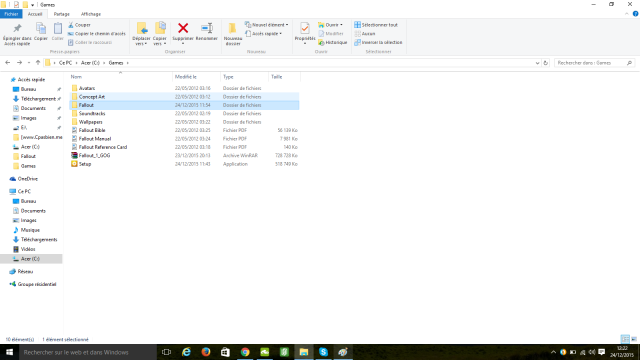Click Ce PC in the address path

click(x=65, y=63)
